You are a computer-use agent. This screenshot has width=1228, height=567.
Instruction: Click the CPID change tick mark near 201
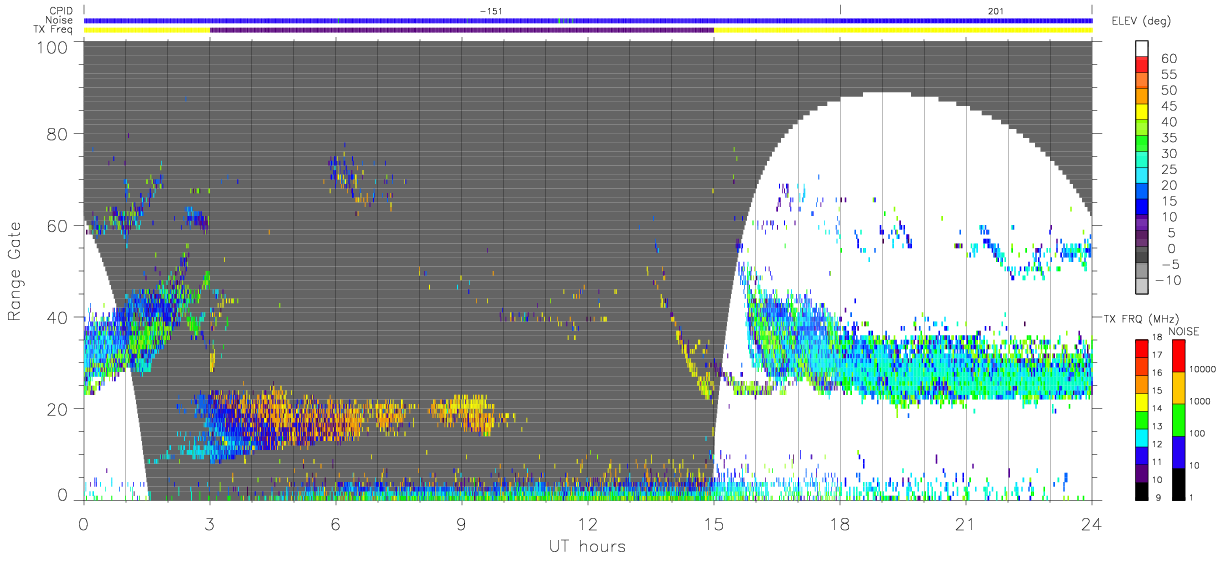point(840,10)
